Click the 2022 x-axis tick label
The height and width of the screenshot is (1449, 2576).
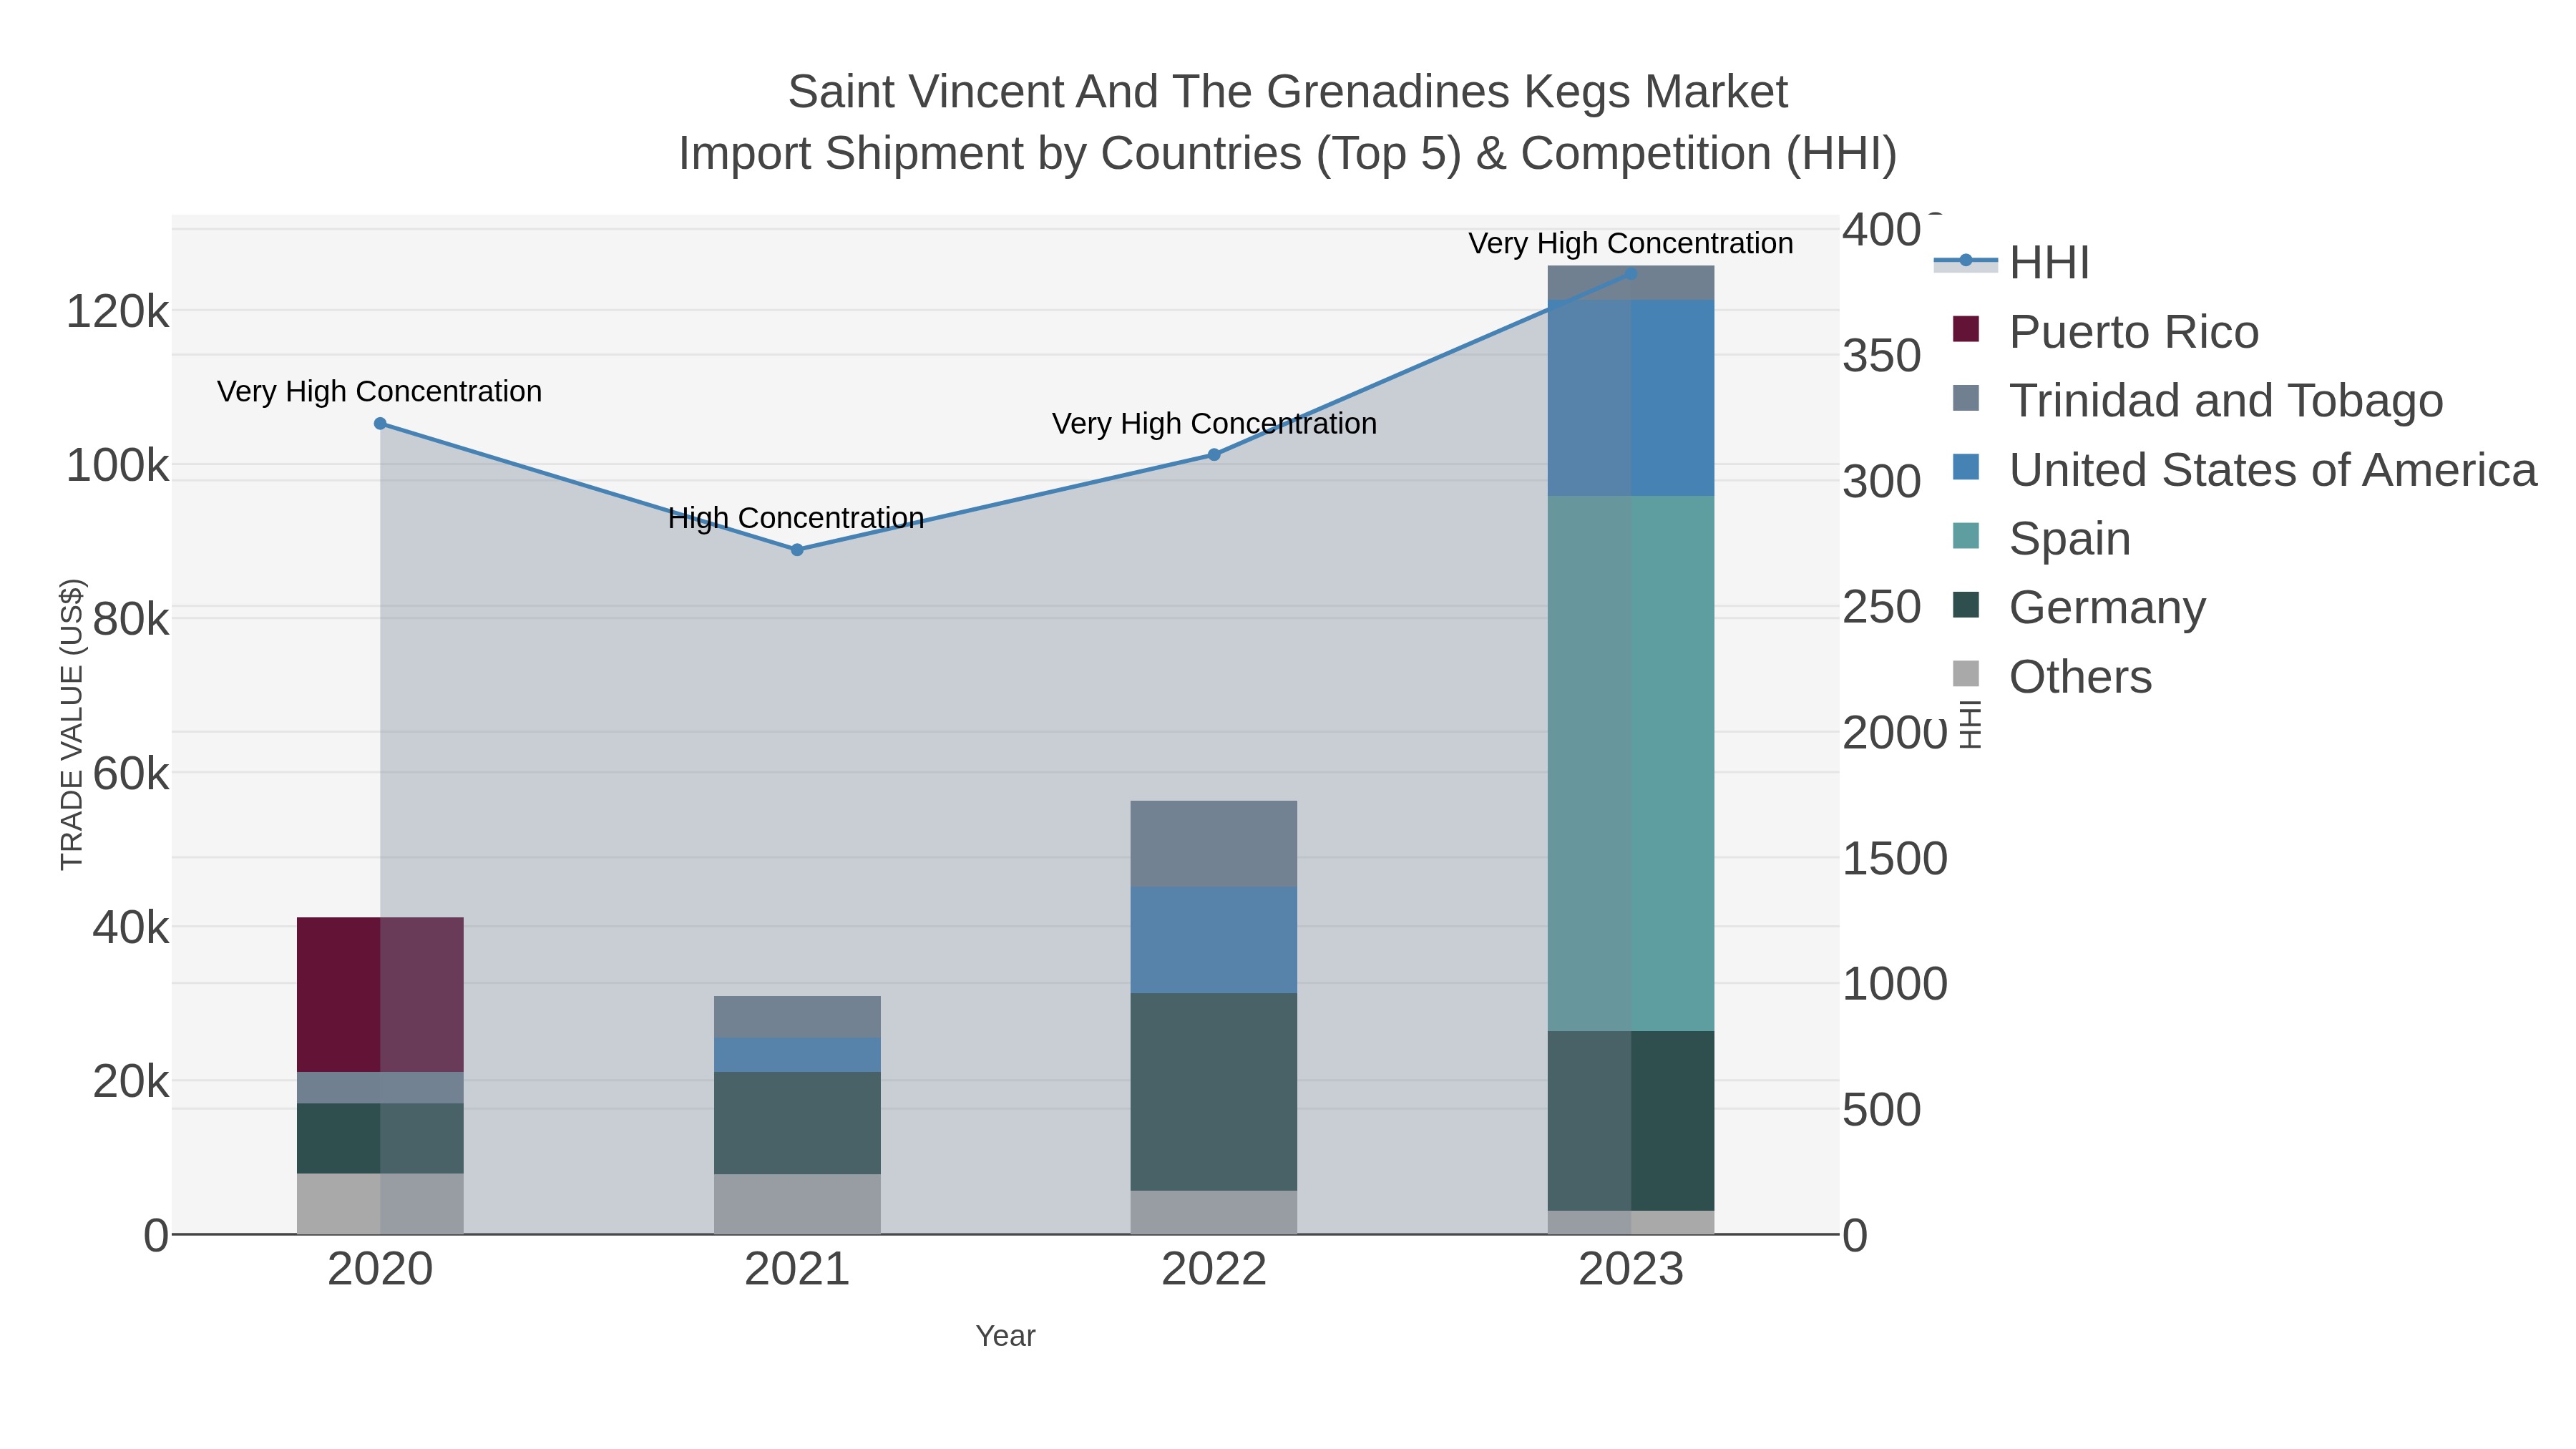coord(1214,1270)
